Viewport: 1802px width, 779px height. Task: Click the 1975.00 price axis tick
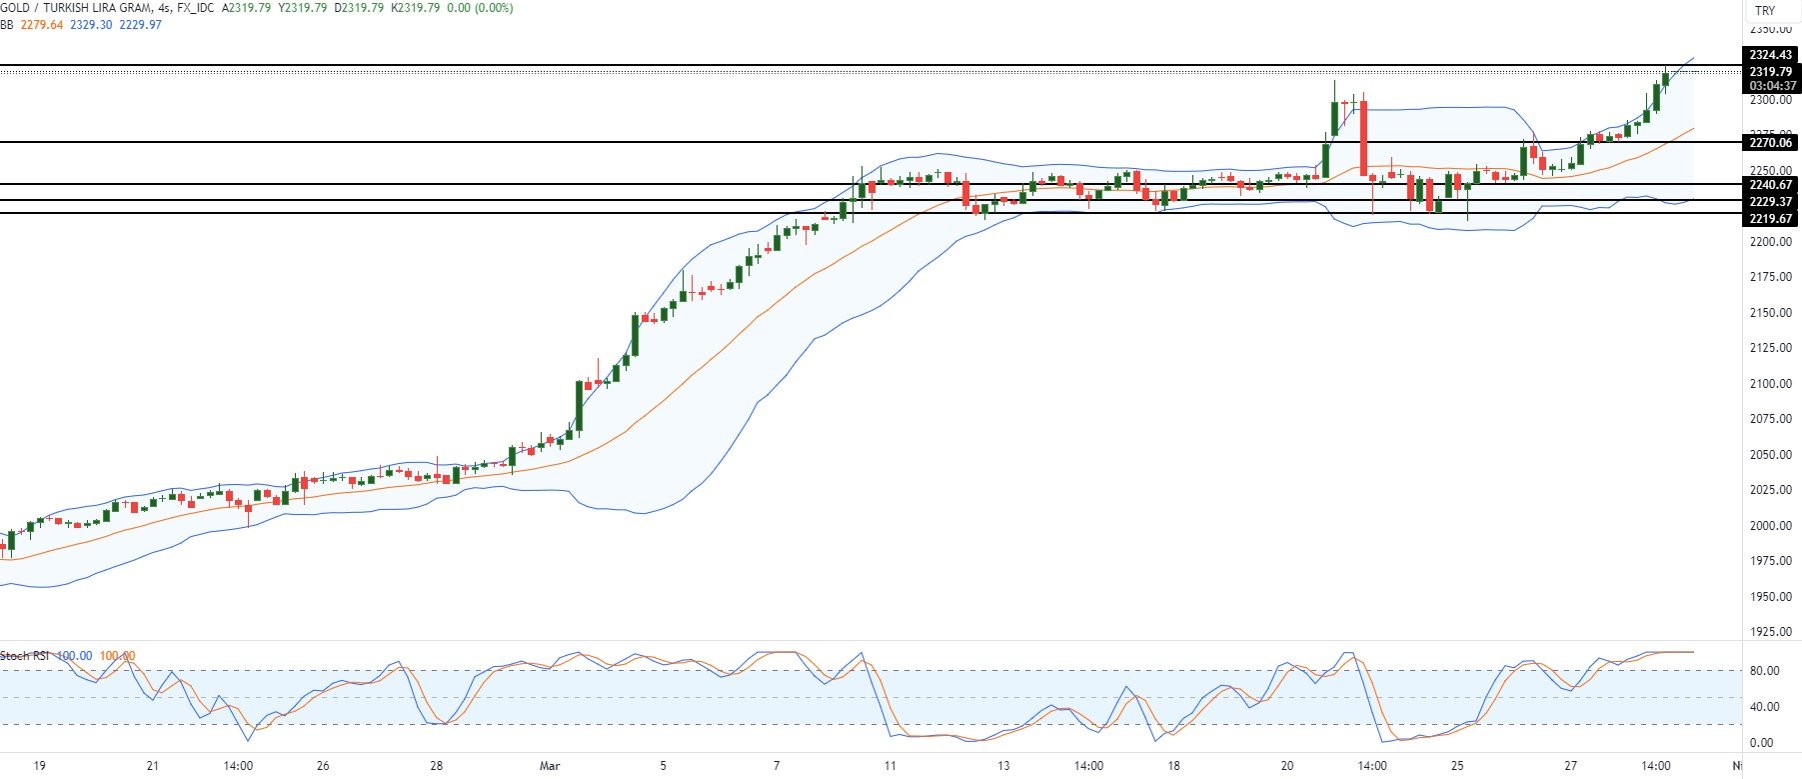coord(1771,561)
